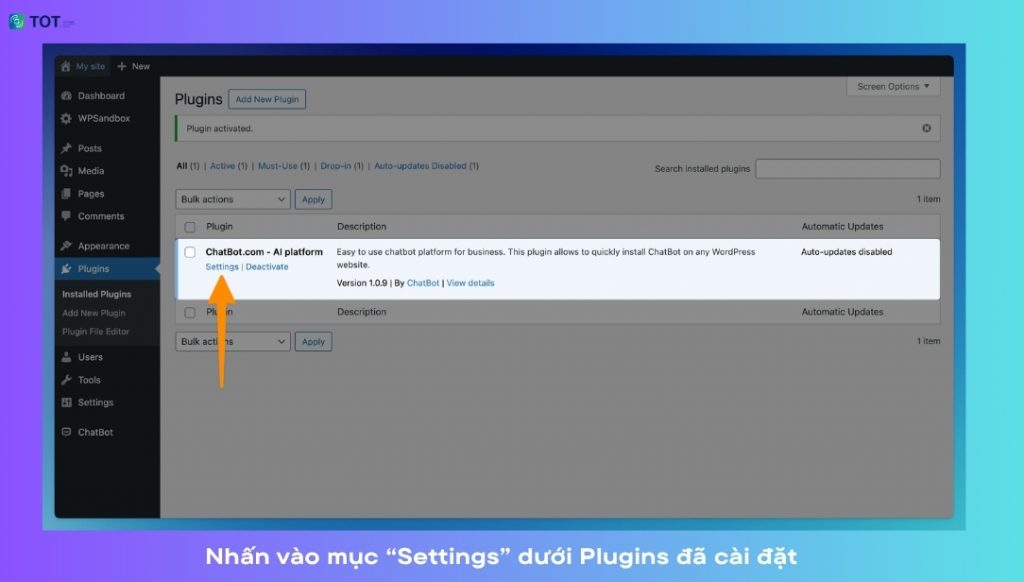
Task: Expand the Screen Options panel
Action: click(x=893, y=86)
